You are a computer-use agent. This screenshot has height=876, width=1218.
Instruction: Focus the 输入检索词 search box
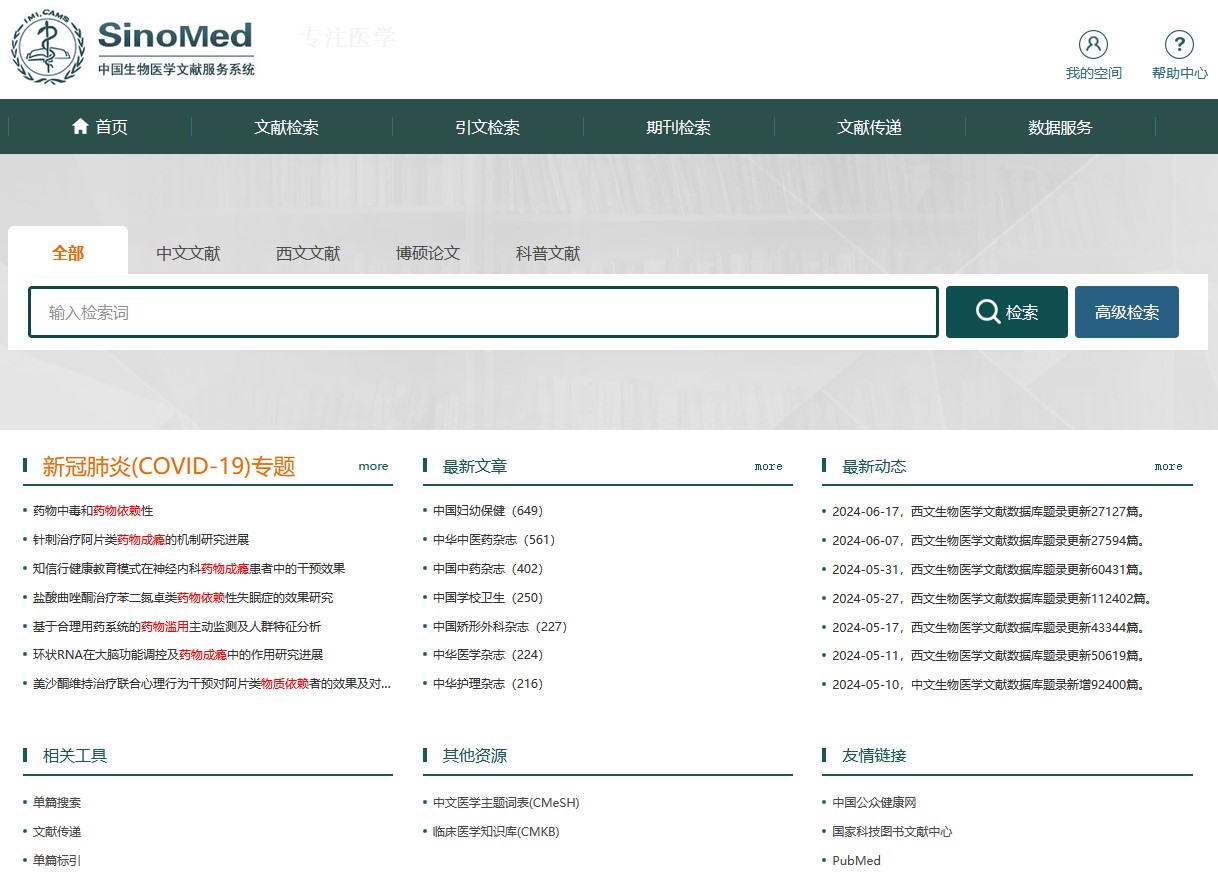click(x=483, y=312)
